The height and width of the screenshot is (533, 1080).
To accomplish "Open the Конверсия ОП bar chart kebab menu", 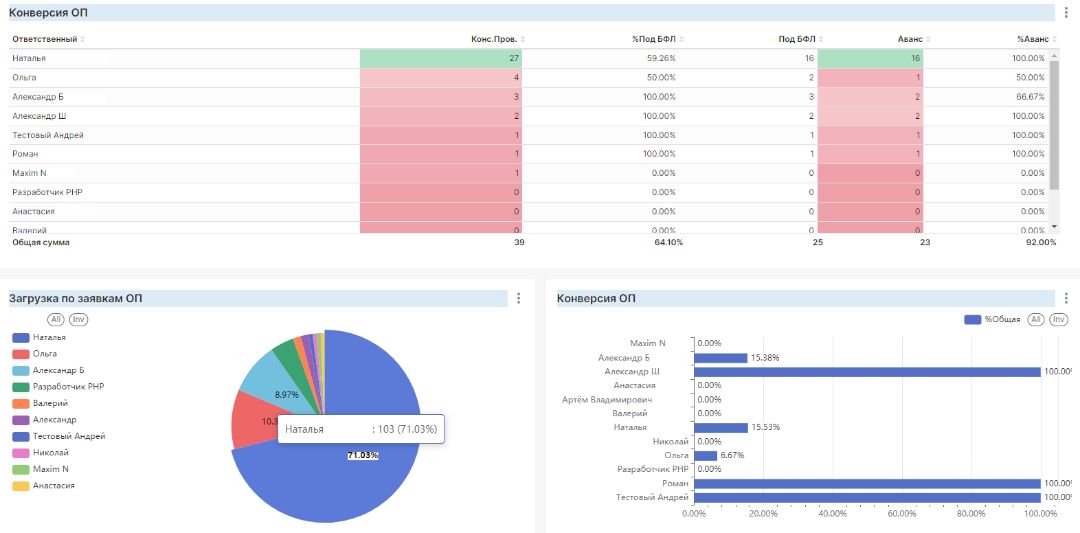I will [1066, 298].
